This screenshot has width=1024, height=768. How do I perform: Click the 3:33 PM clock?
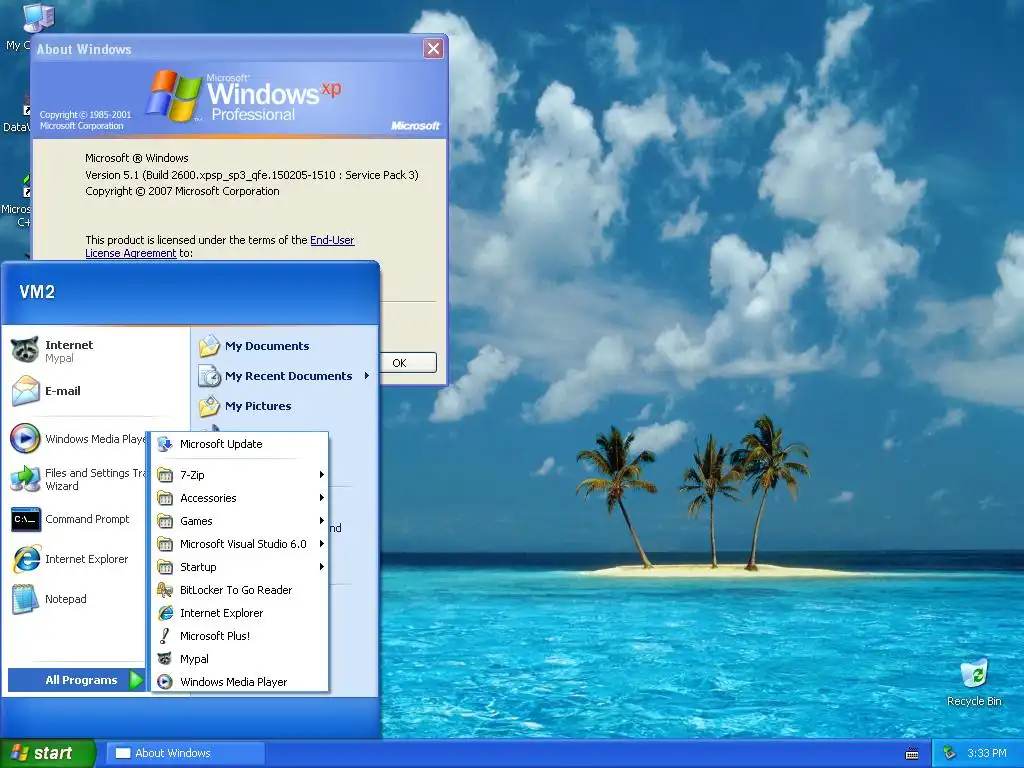pyautogui.click(x=986, y=753)
